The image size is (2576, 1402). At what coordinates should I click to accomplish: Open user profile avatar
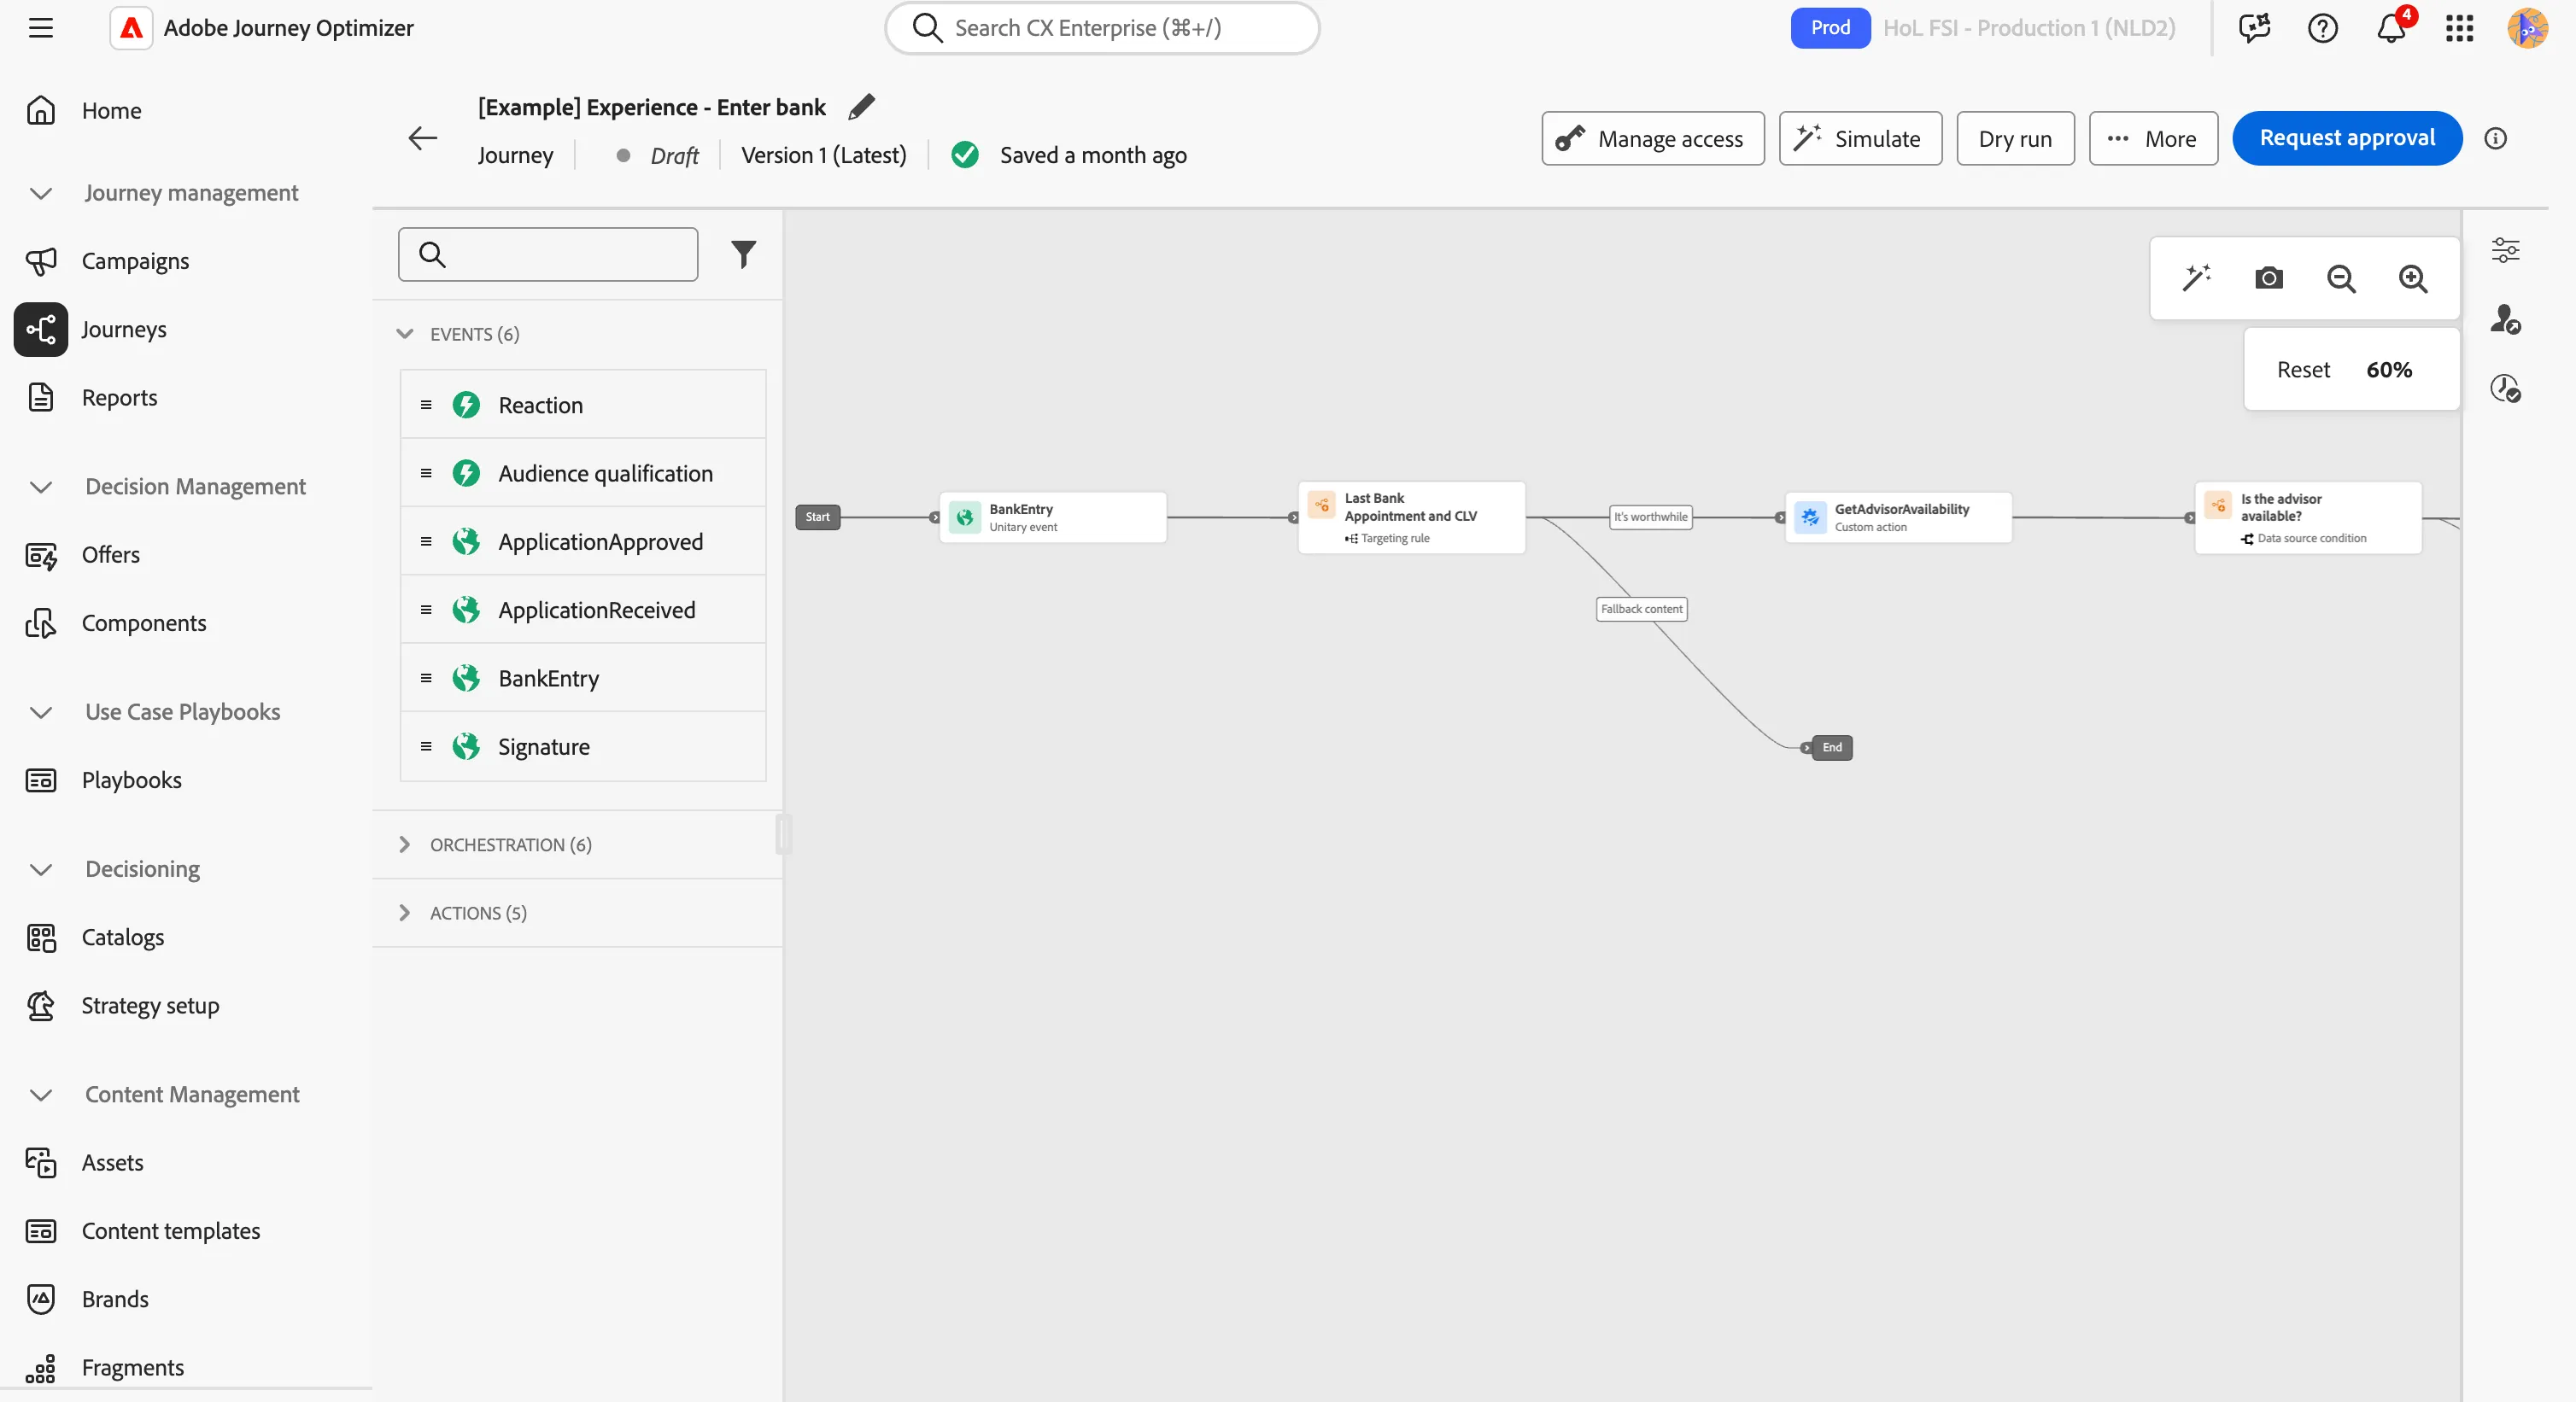[2527, 28]
